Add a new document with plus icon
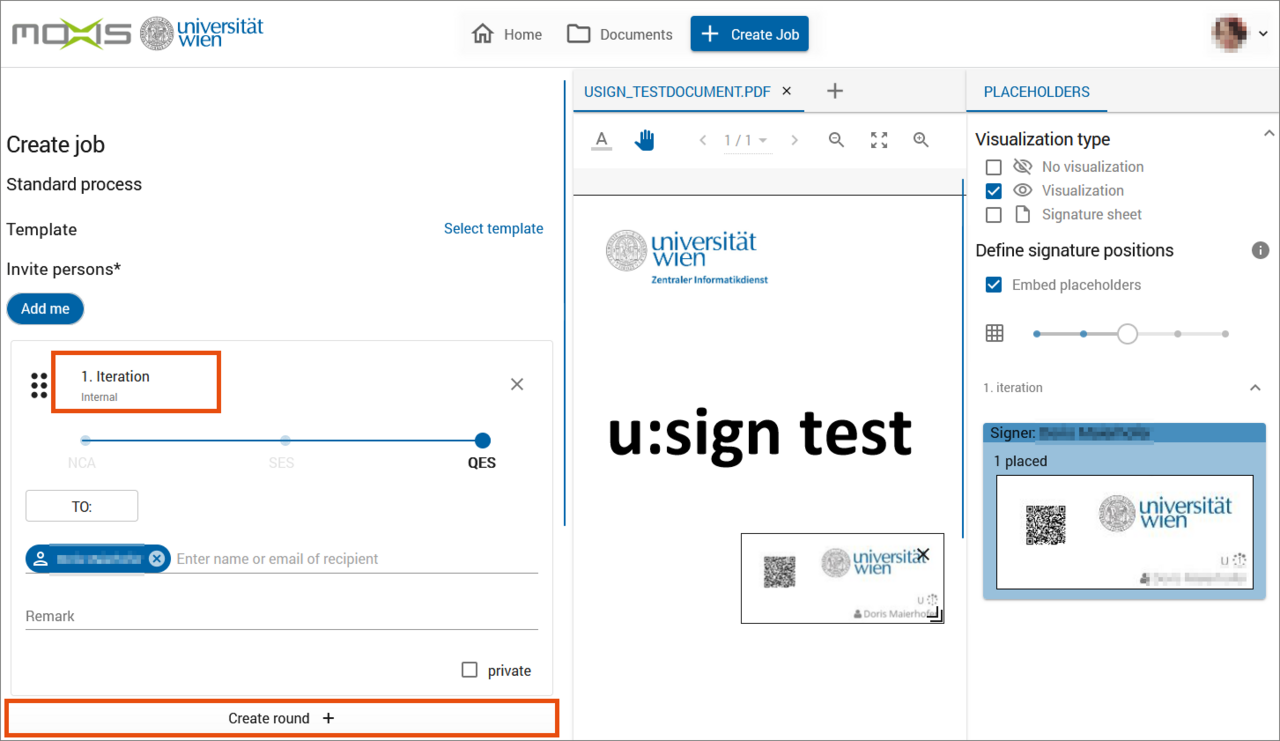Viewport: 1280px width, 741px height. (x=835, y=91)
